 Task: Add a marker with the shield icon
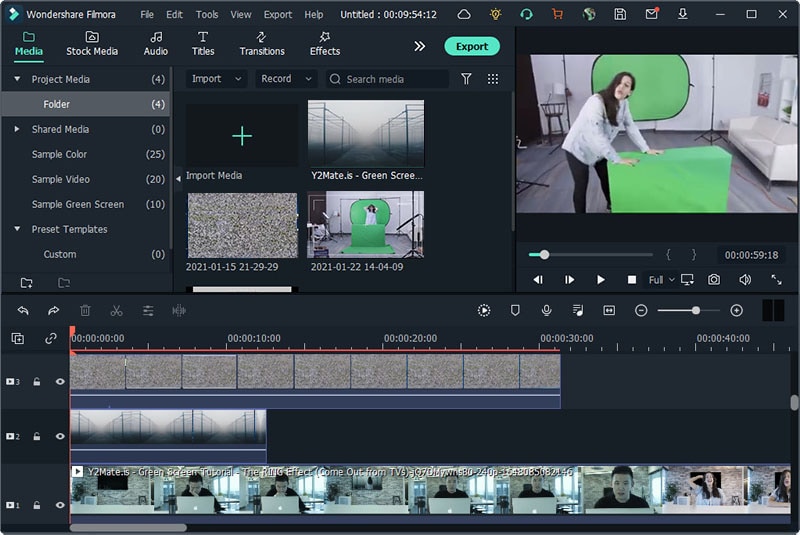pyautogui.click(x=515, y=311)
